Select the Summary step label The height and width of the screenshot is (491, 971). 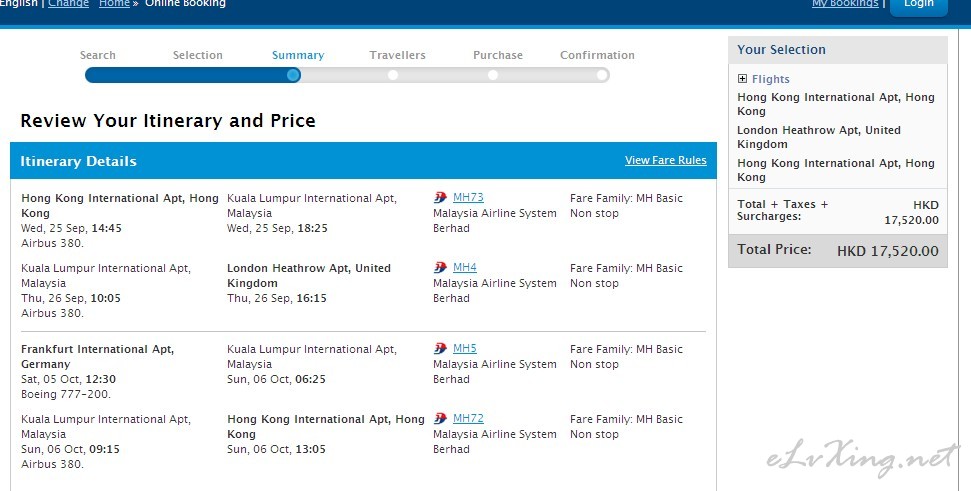[298, 56]
